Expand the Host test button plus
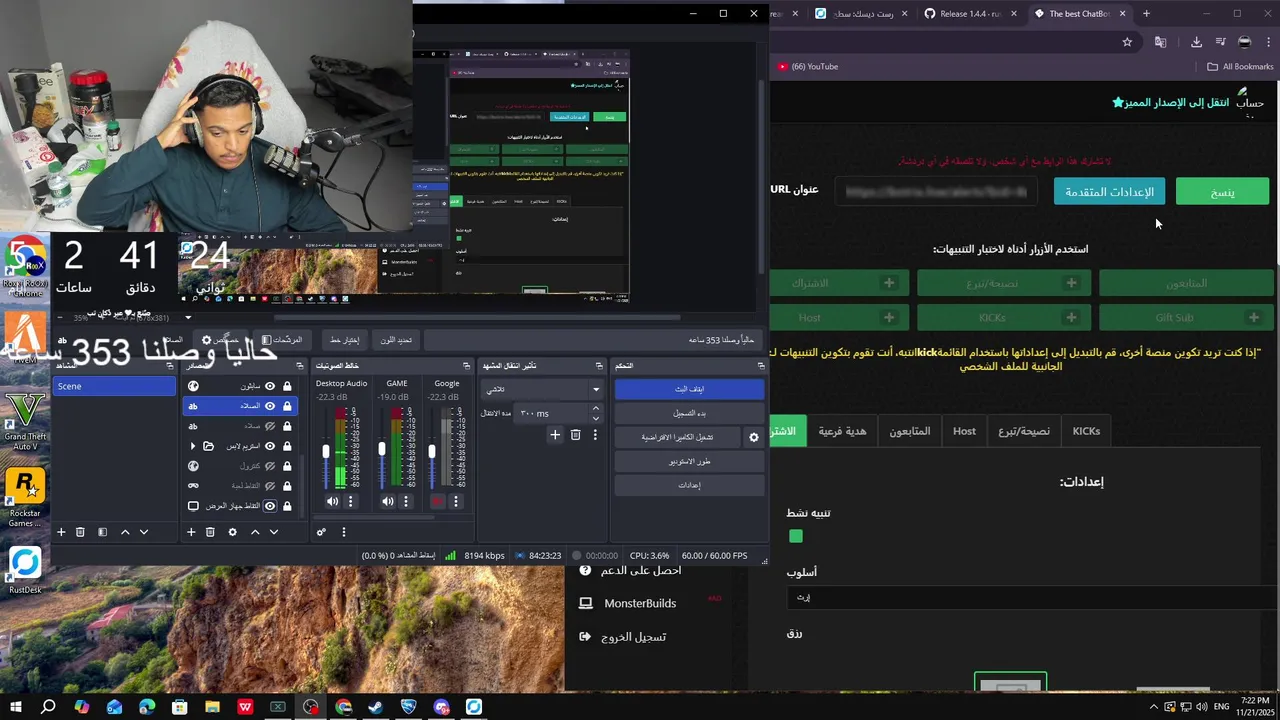The height and width of the screenshot is (720, 1280). coord(889,317)
